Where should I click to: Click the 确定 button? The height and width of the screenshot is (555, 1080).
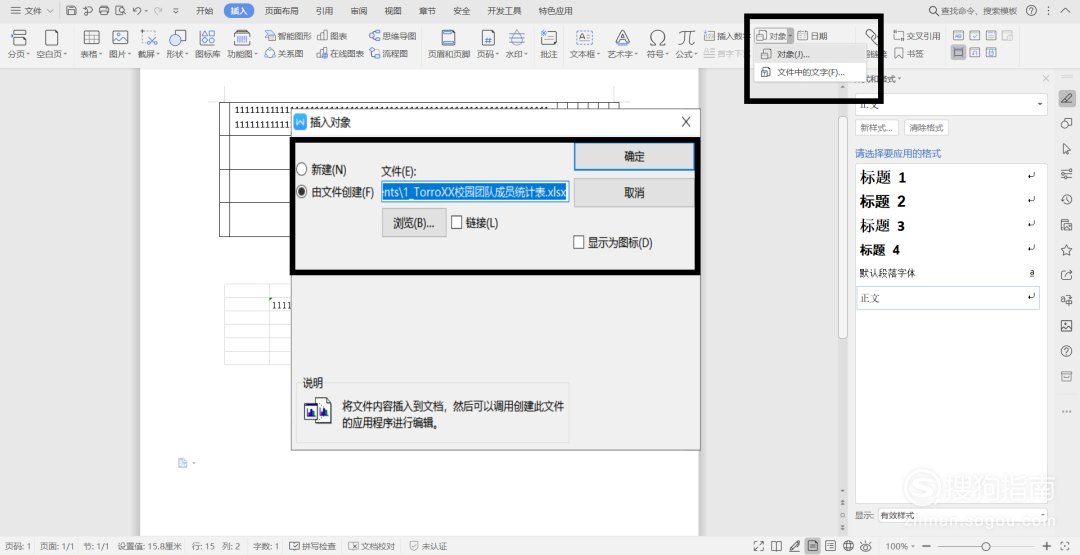coord(634,157)
